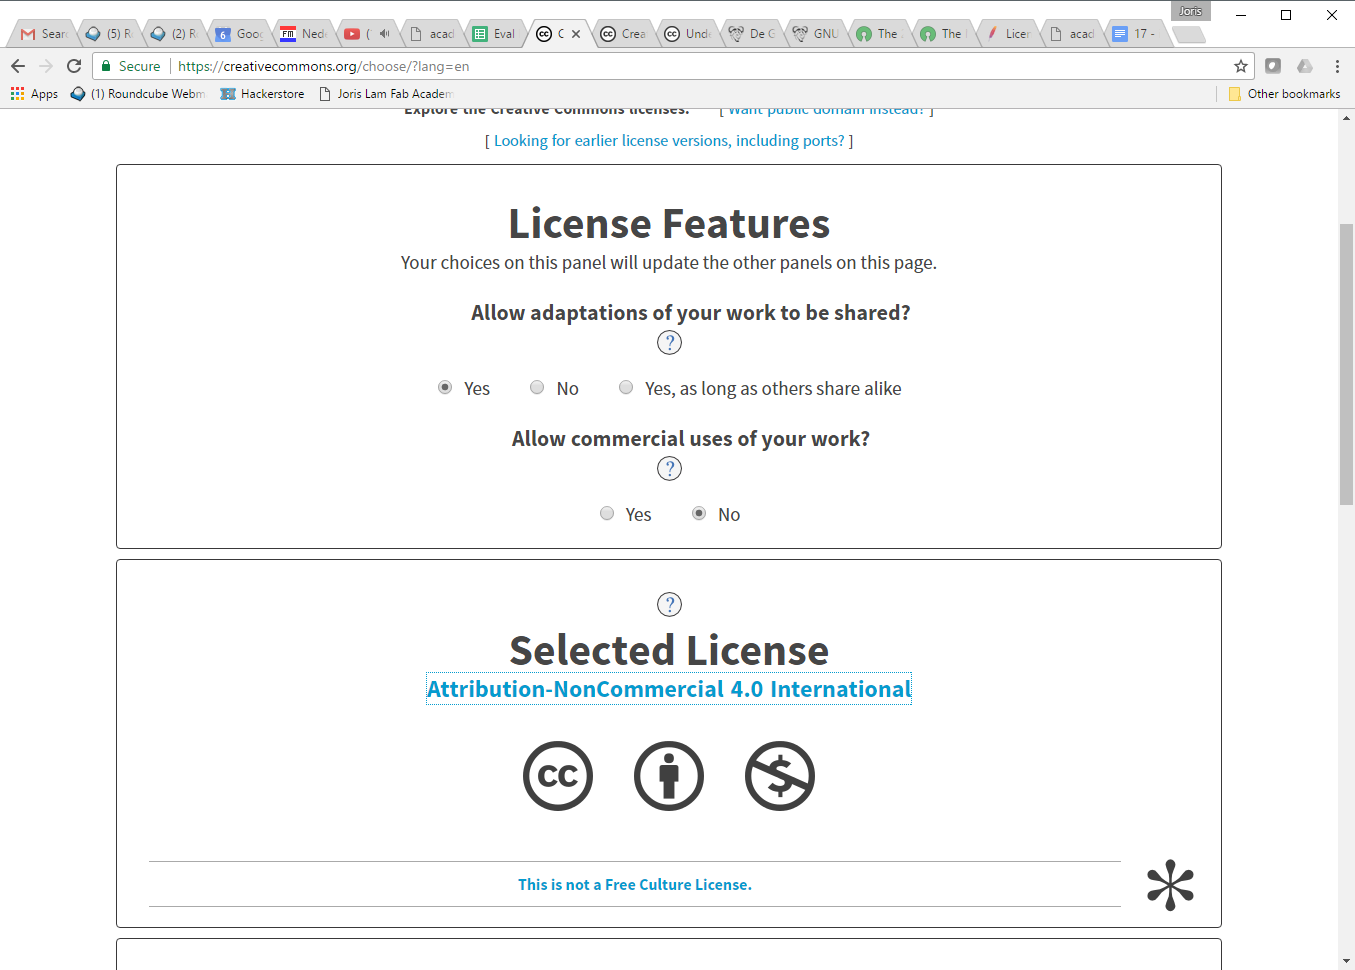1355x970 pixels.
Task: Switch to the GNU tab
Action: point(815,34)
